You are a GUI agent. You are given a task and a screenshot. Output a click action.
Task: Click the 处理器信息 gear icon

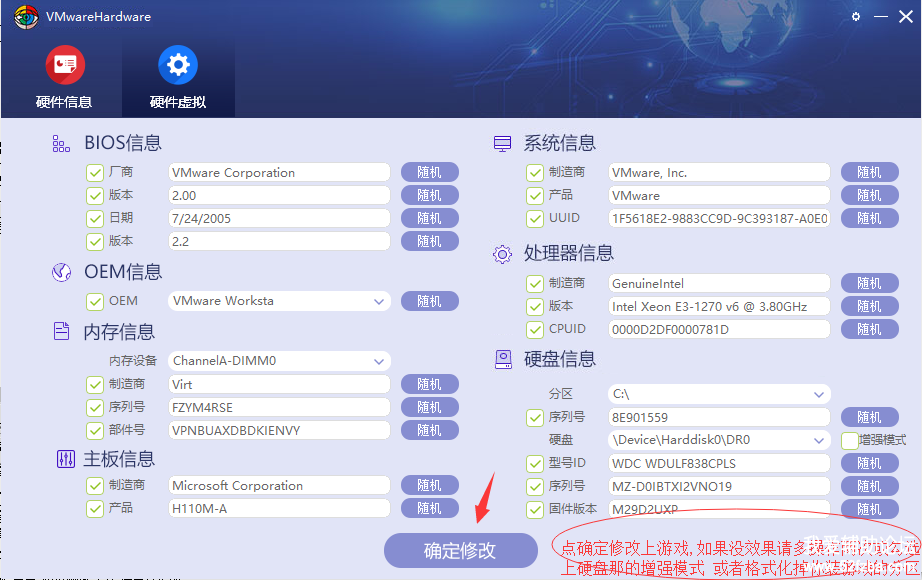click(x=502, y=254)
